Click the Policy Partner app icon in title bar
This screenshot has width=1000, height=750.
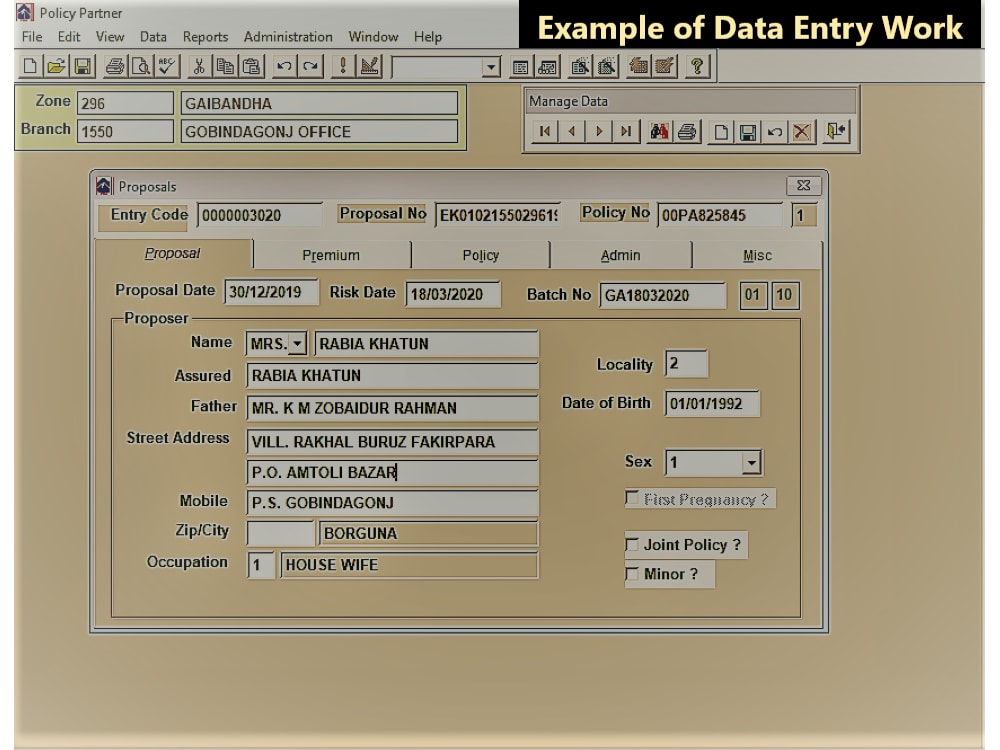(x=25, y=12)
